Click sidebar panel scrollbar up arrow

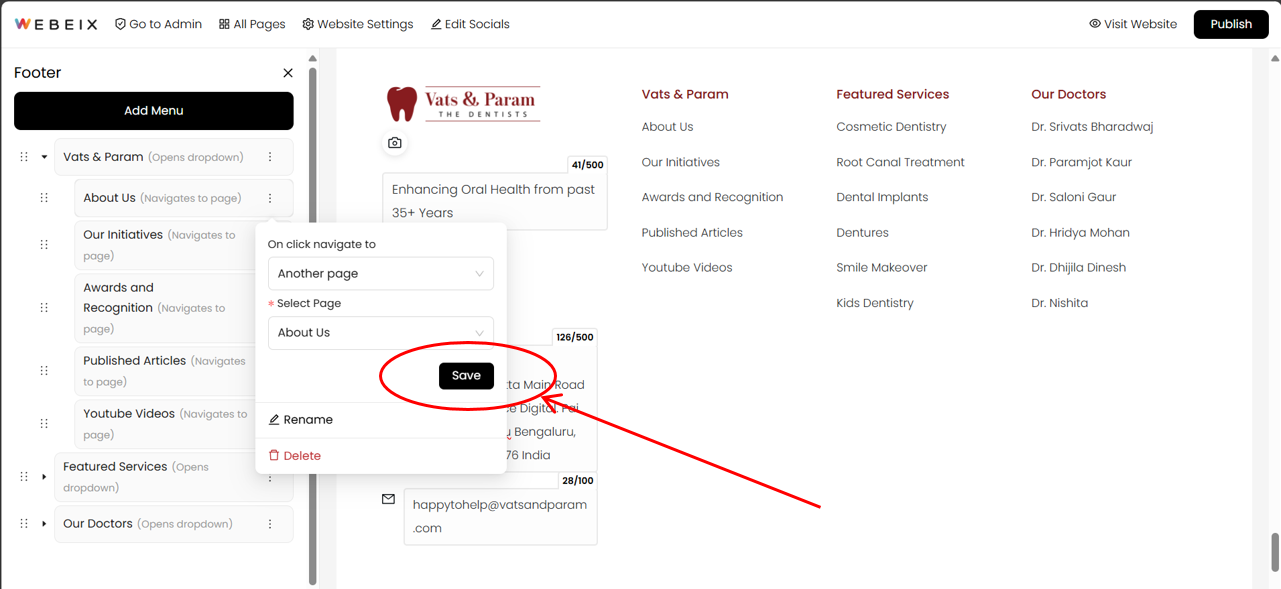pyautogui.click(x=313, y=59)
